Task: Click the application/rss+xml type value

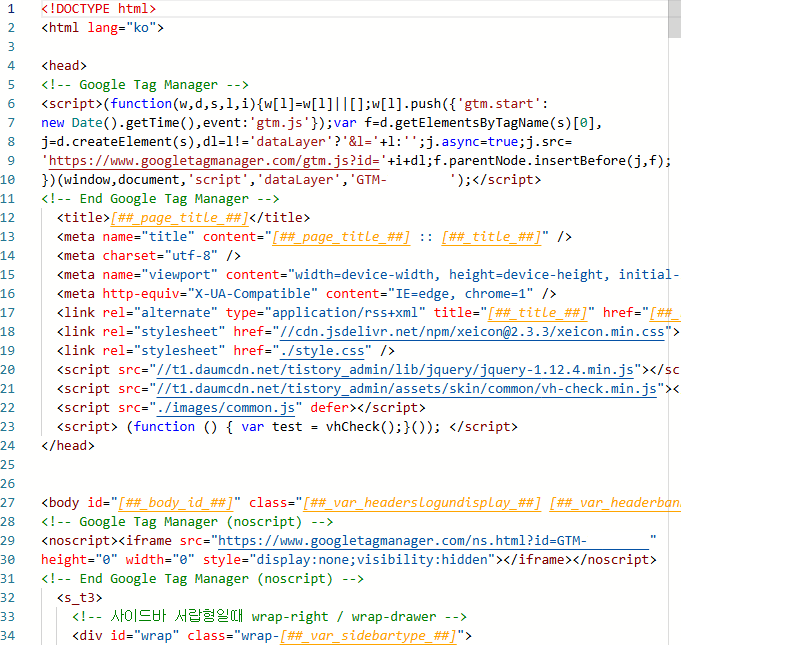Action: point(344,313)
